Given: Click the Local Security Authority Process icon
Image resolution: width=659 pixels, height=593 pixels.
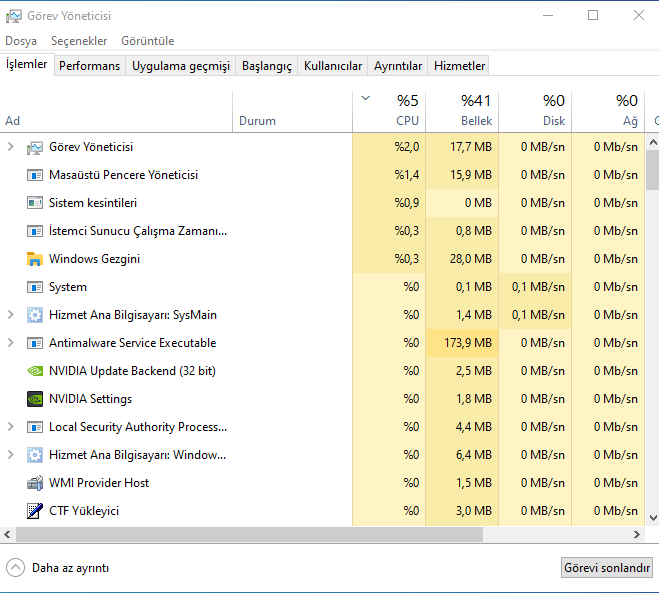Looking at the screenshot, I should [35, 427].
